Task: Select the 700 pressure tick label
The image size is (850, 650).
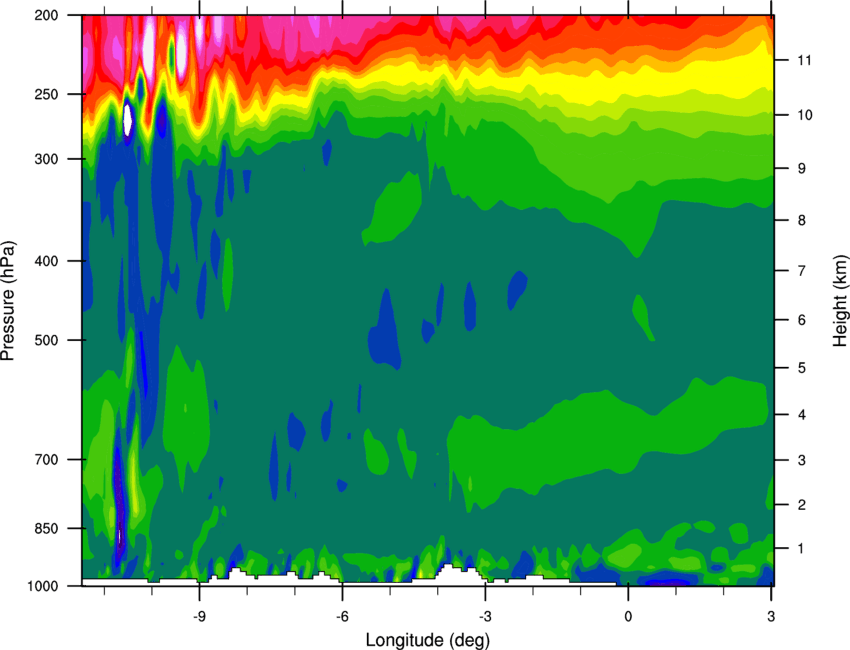Action: tap(46, 460)
